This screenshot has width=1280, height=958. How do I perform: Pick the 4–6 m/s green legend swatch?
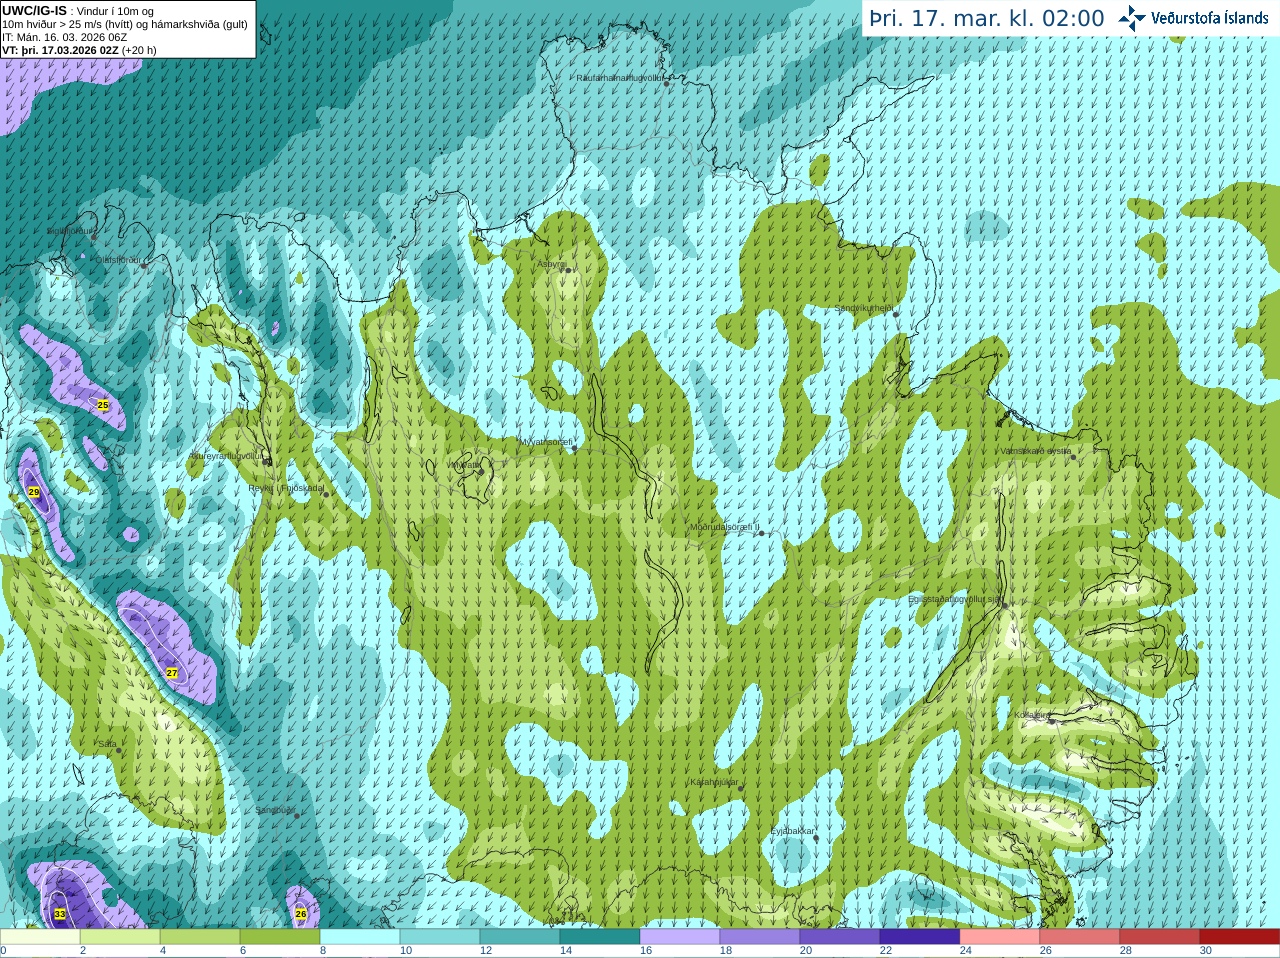point(200,937)
